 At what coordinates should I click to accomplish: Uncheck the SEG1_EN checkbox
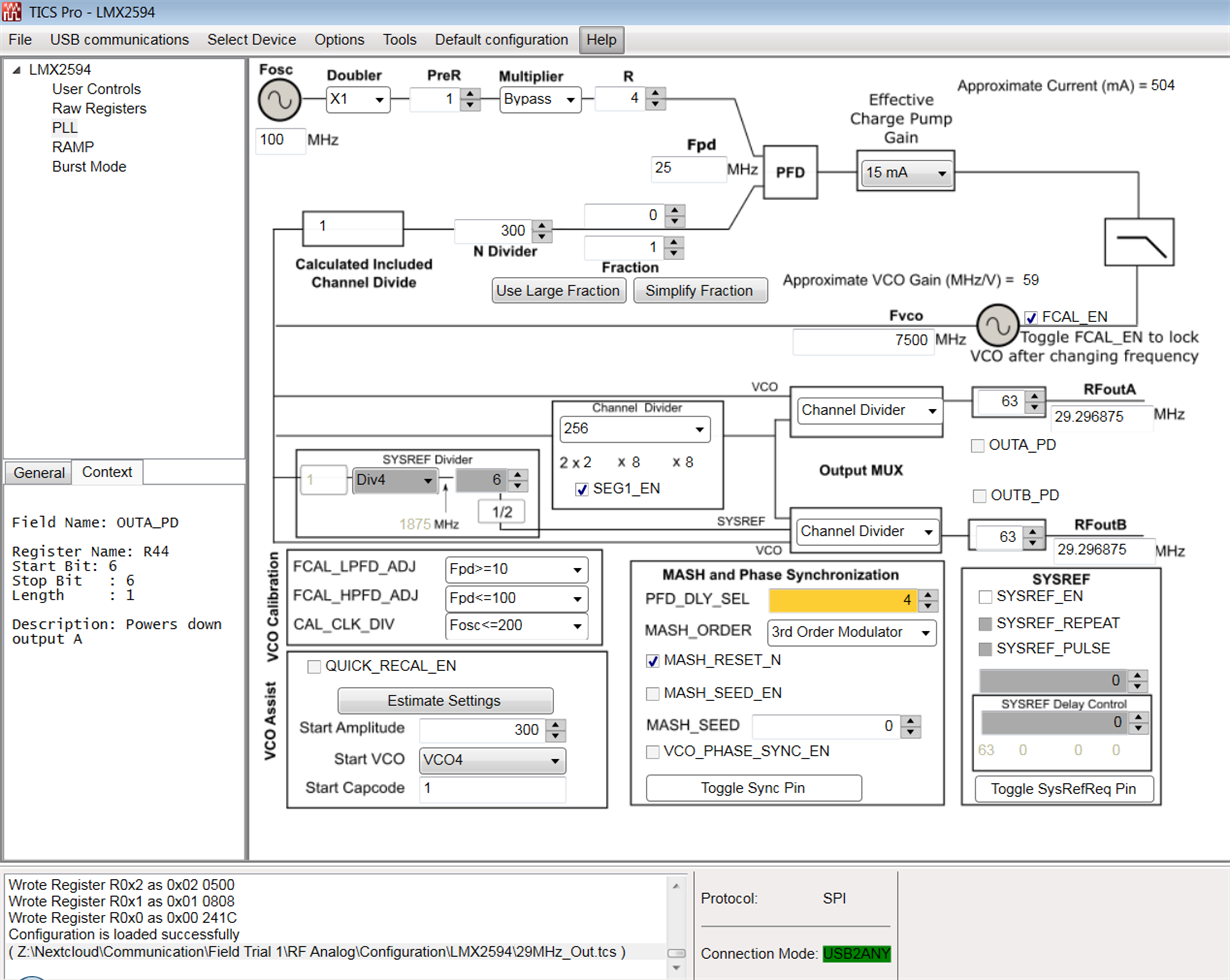(582, 489)
